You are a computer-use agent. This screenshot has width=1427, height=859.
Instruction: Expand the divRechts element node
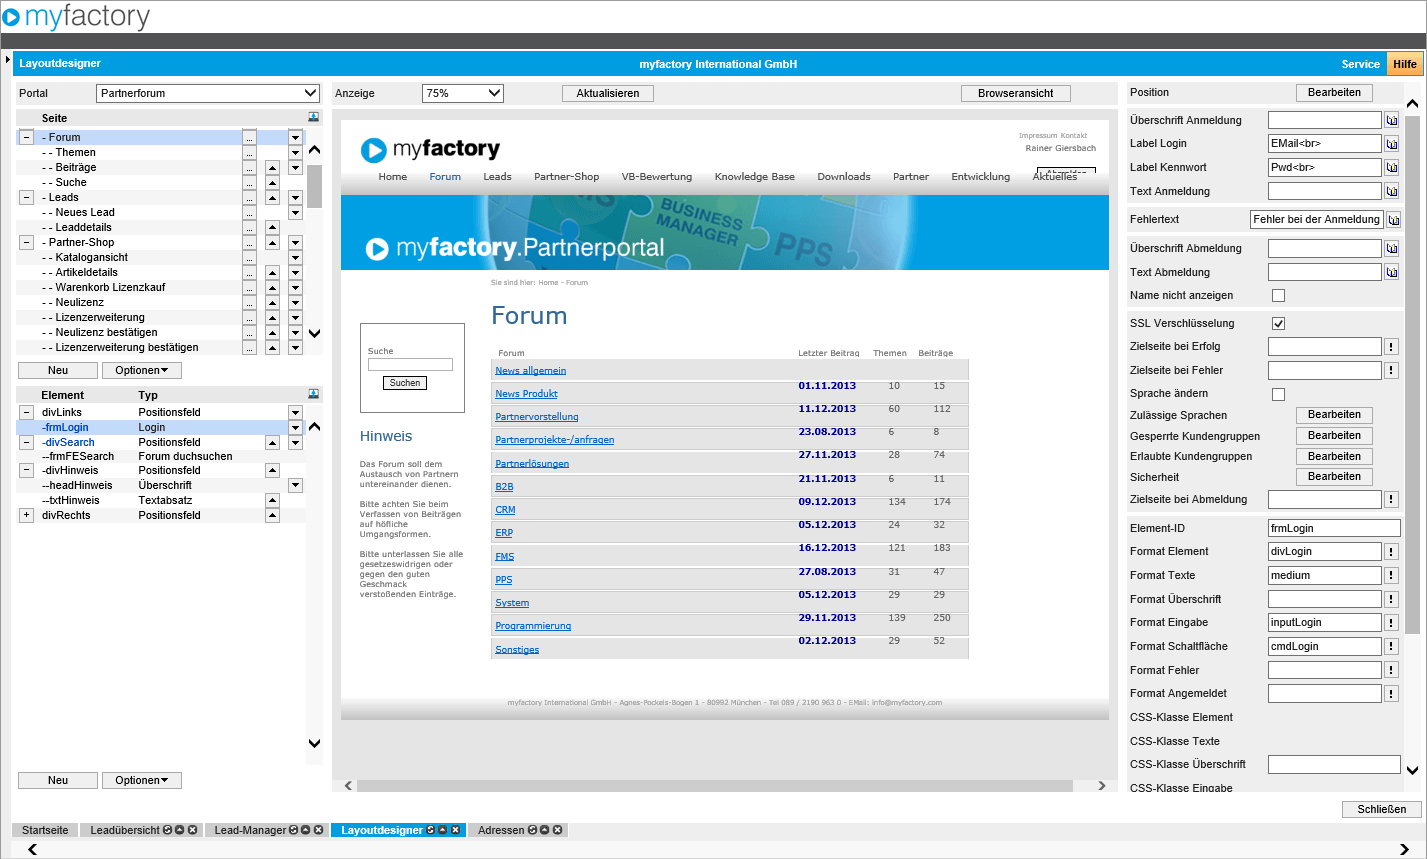click(x=26, y=515)
